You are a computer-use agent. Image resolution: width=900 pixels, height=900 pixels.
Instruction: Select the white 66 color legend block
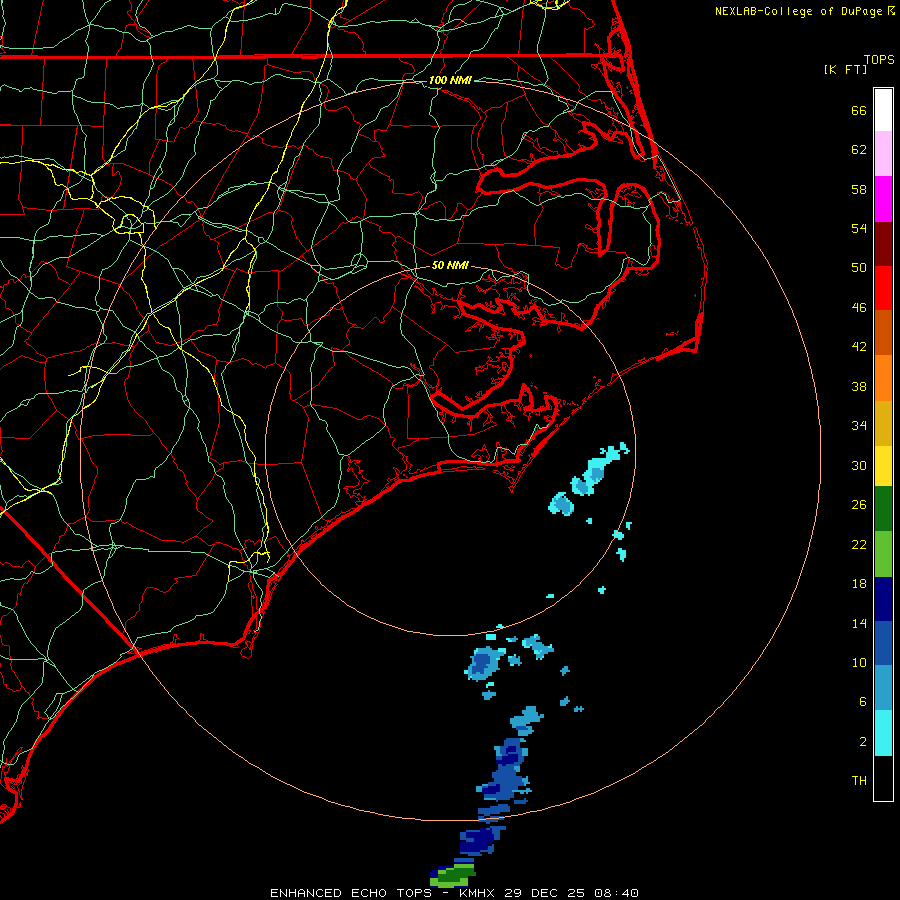coord(883,110)
